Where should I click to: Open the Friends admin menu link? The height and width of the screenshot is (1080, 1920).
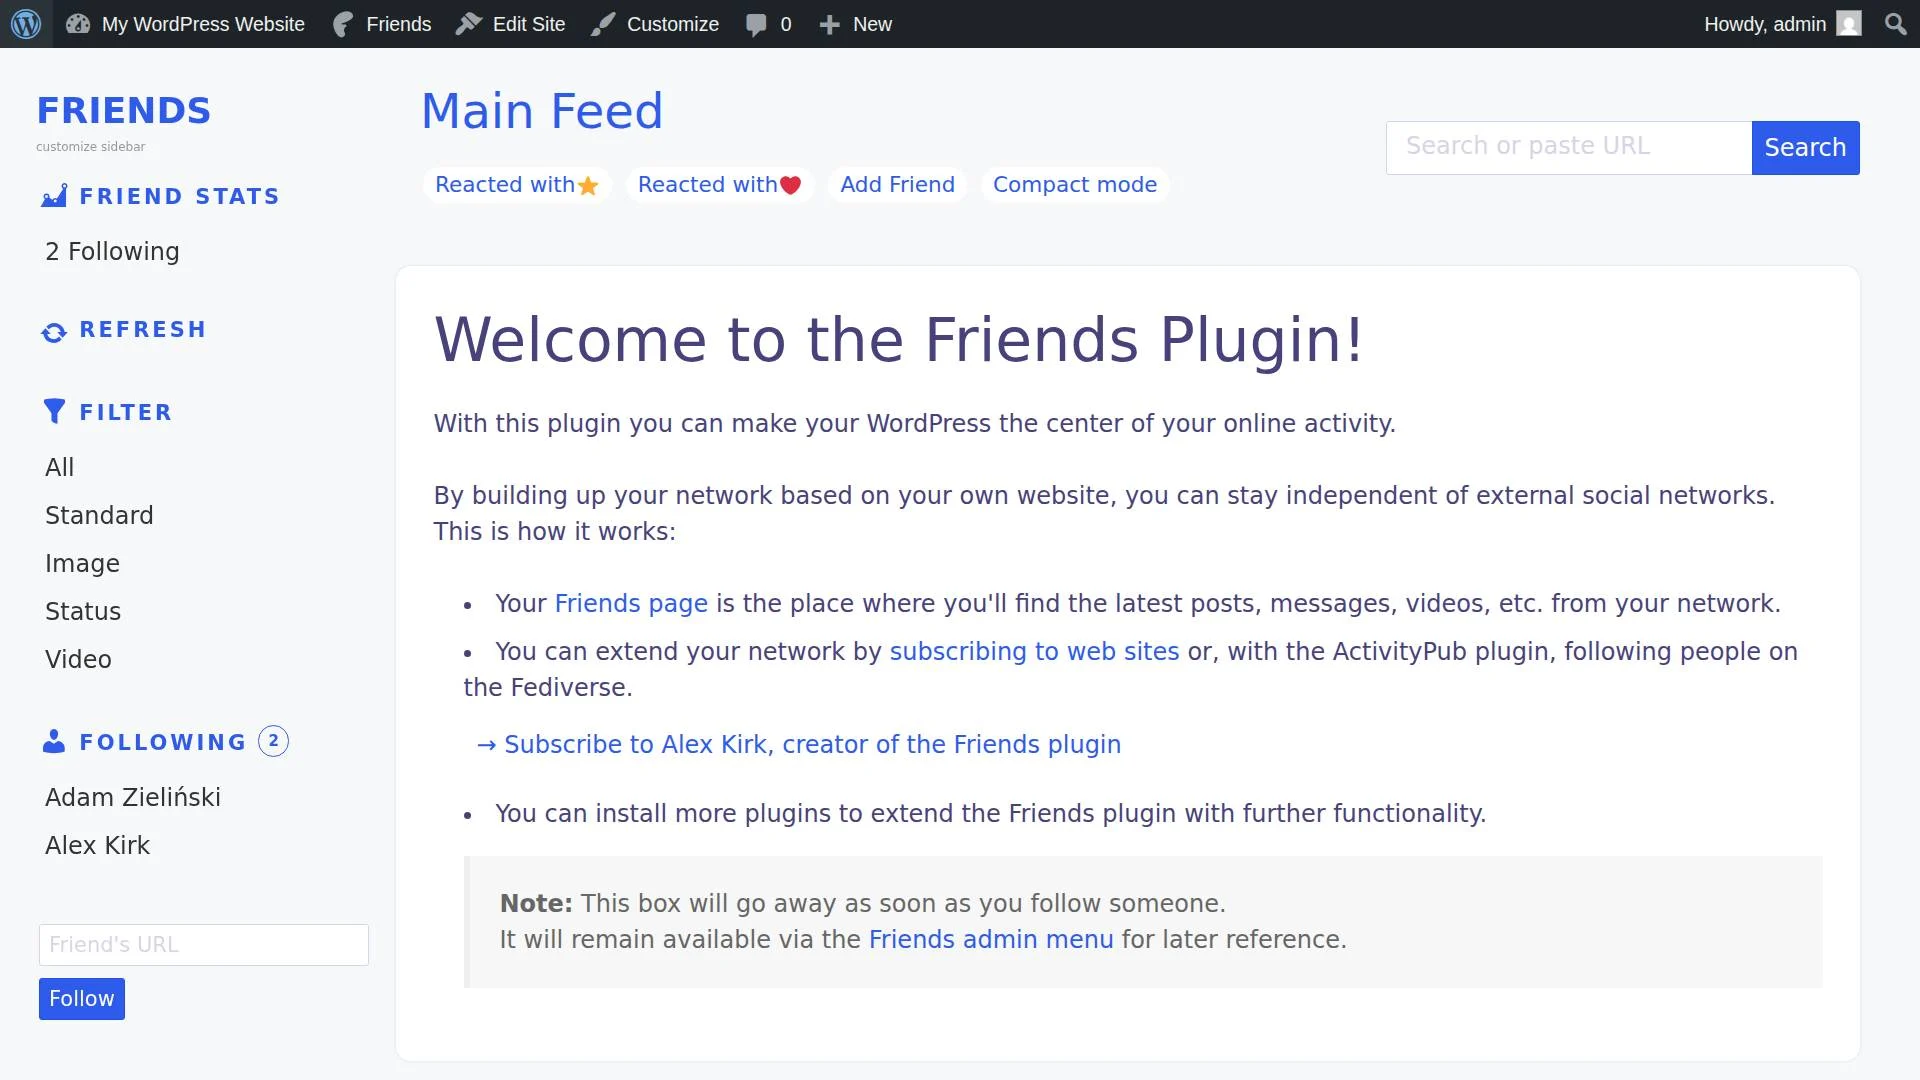pos(990,940)
